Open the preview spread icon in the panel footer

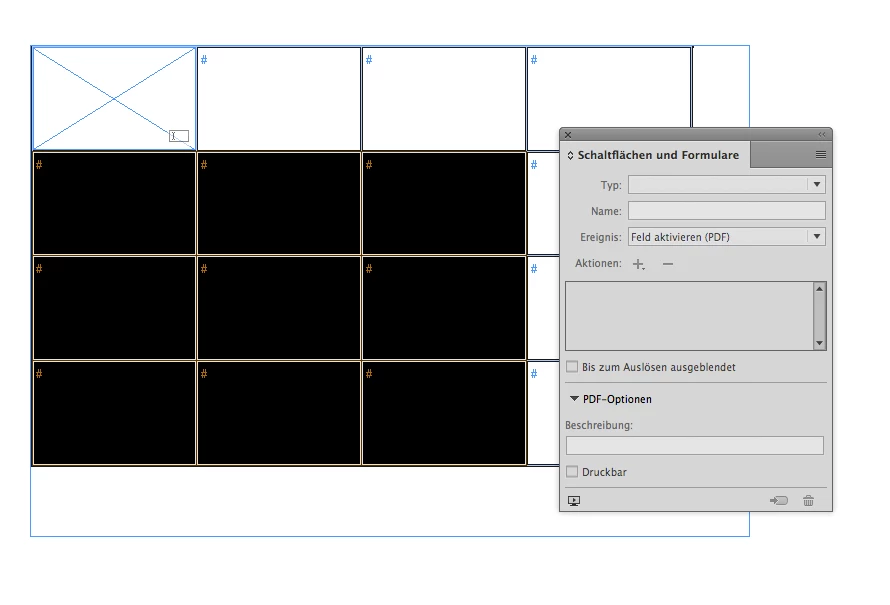click(x=574, y=501)
